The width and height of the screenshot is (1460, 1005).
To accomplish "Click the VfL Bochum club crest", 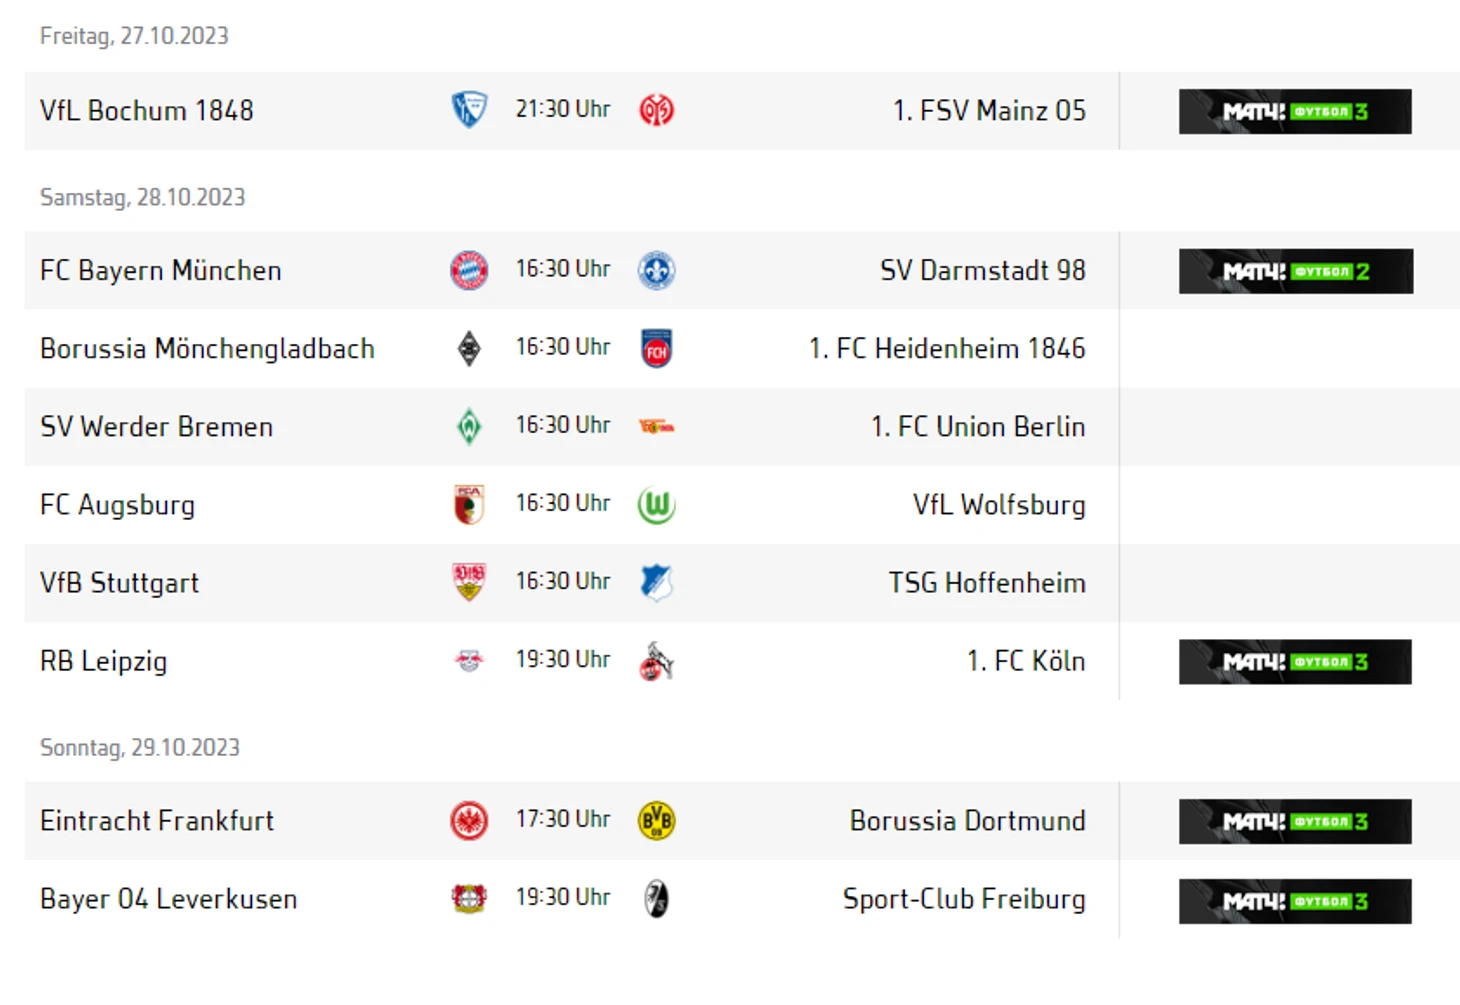I will pos(469,110).
